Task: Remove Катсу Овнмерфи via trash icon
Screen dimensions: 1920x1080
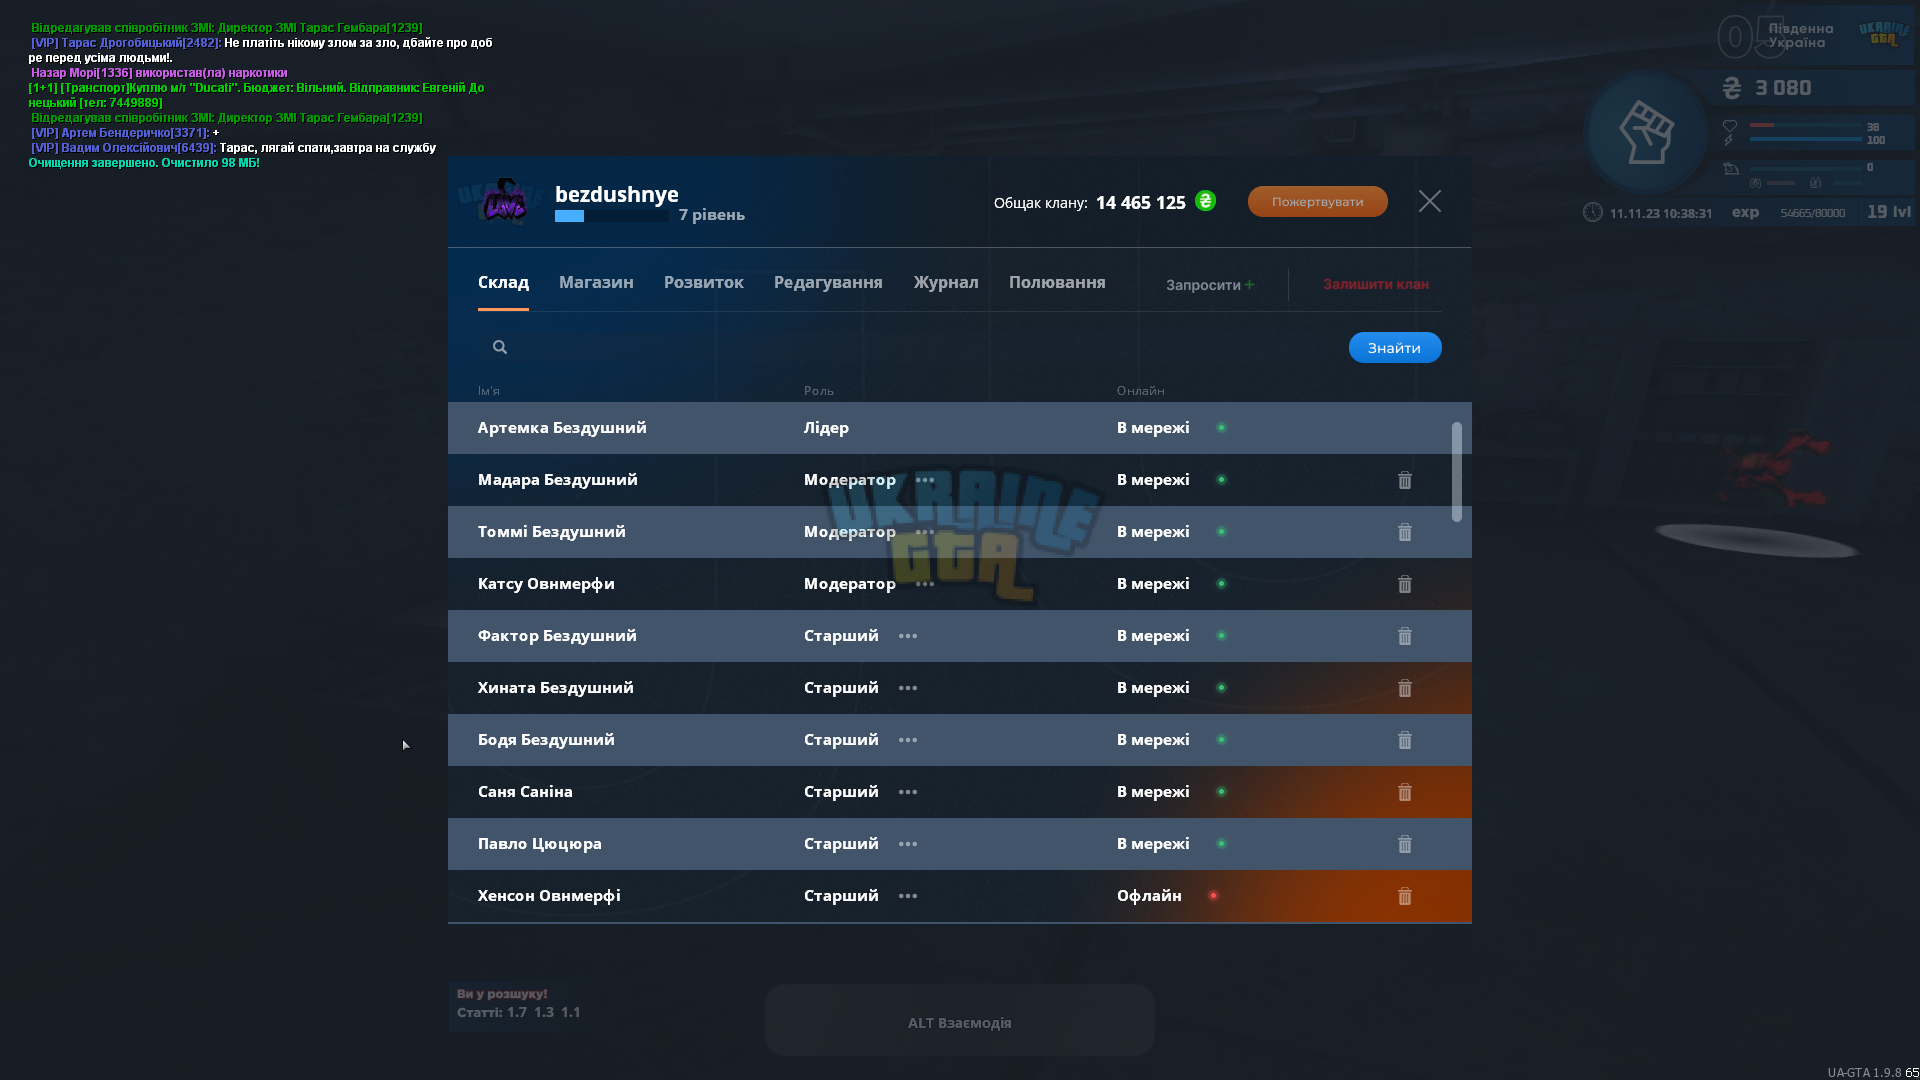Action: 1405,584
